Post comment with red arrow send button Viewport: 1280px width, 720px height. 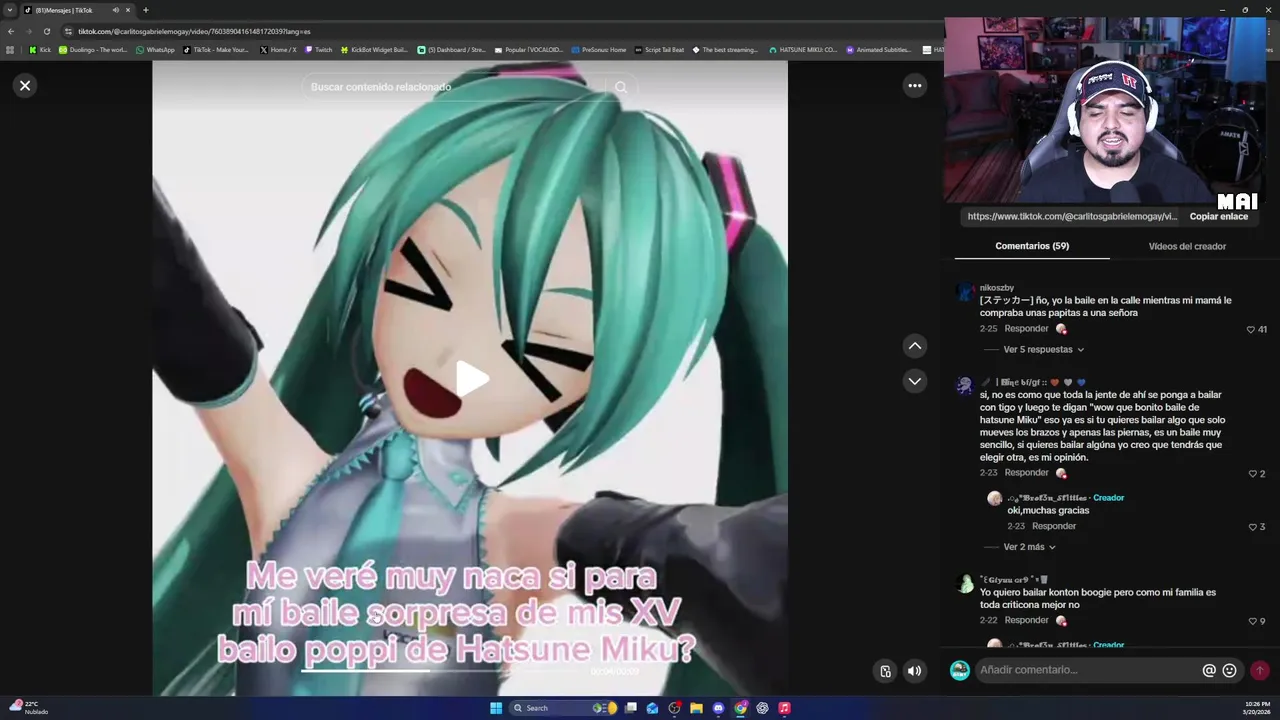[x=1260, y=670]
